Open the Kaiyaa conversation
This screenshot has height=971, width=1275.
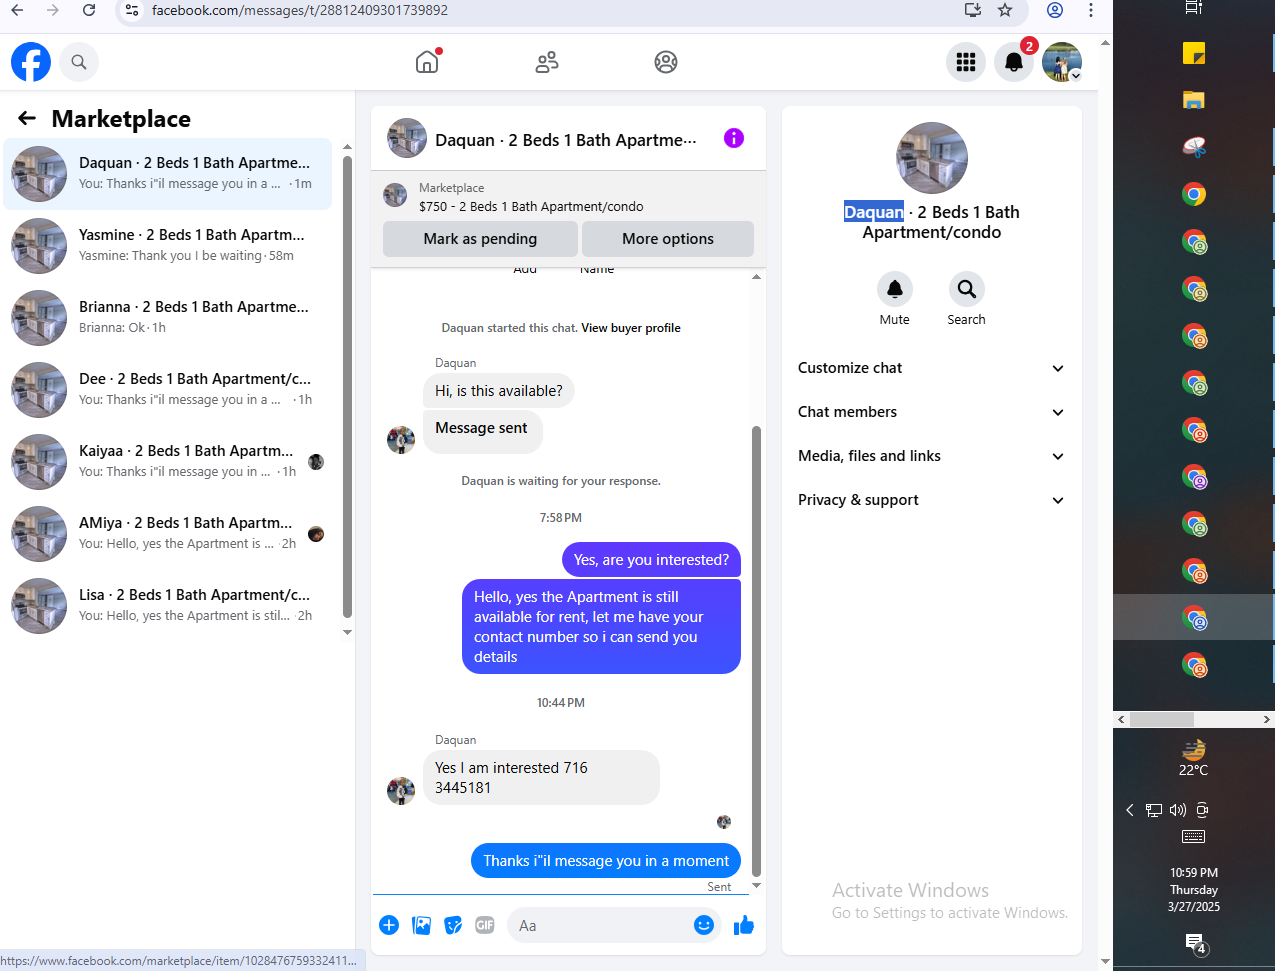tap(168, 462)
